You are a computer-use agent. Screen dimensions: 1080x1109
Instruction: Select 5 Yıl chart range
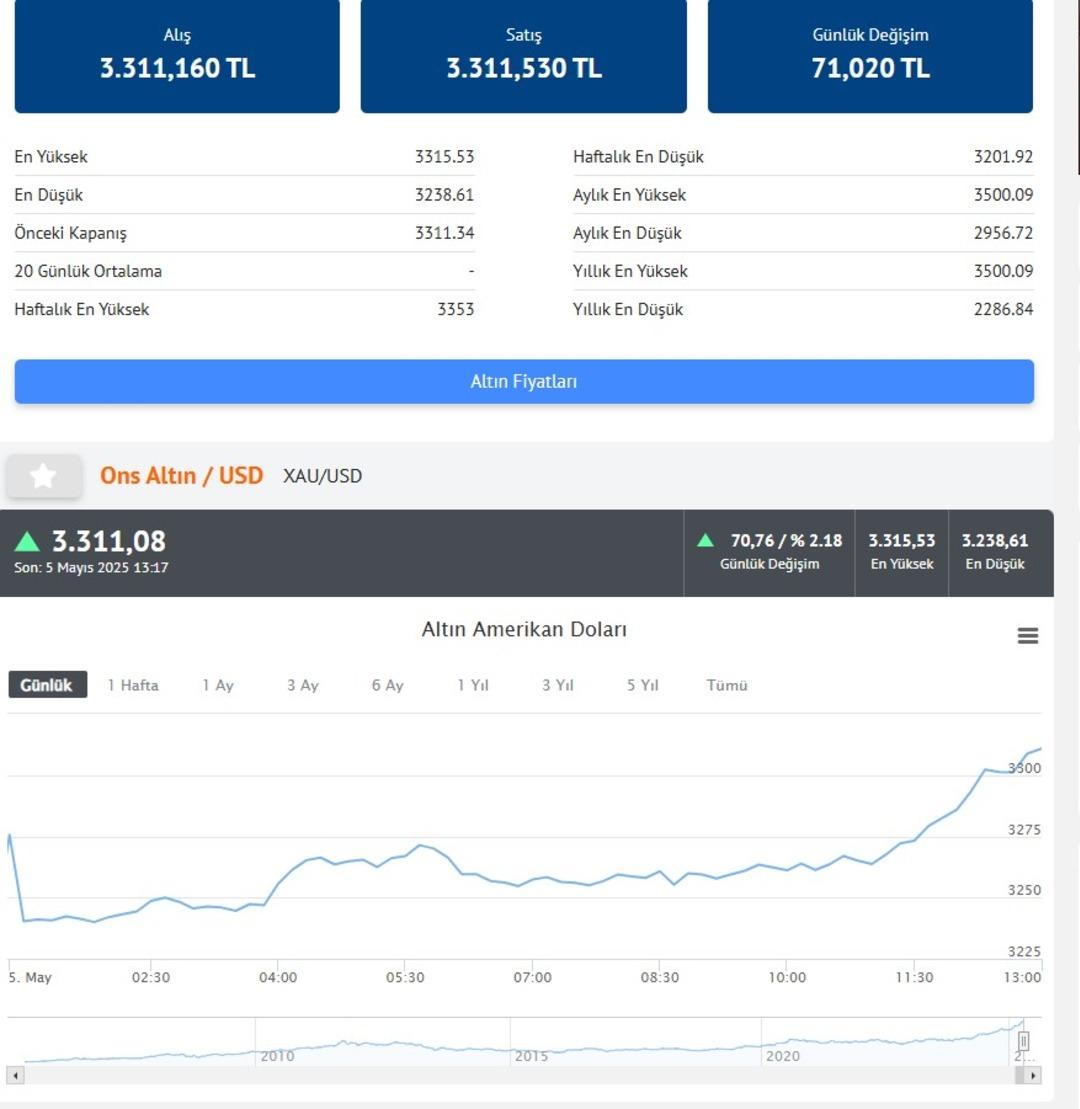click(642, 685)
